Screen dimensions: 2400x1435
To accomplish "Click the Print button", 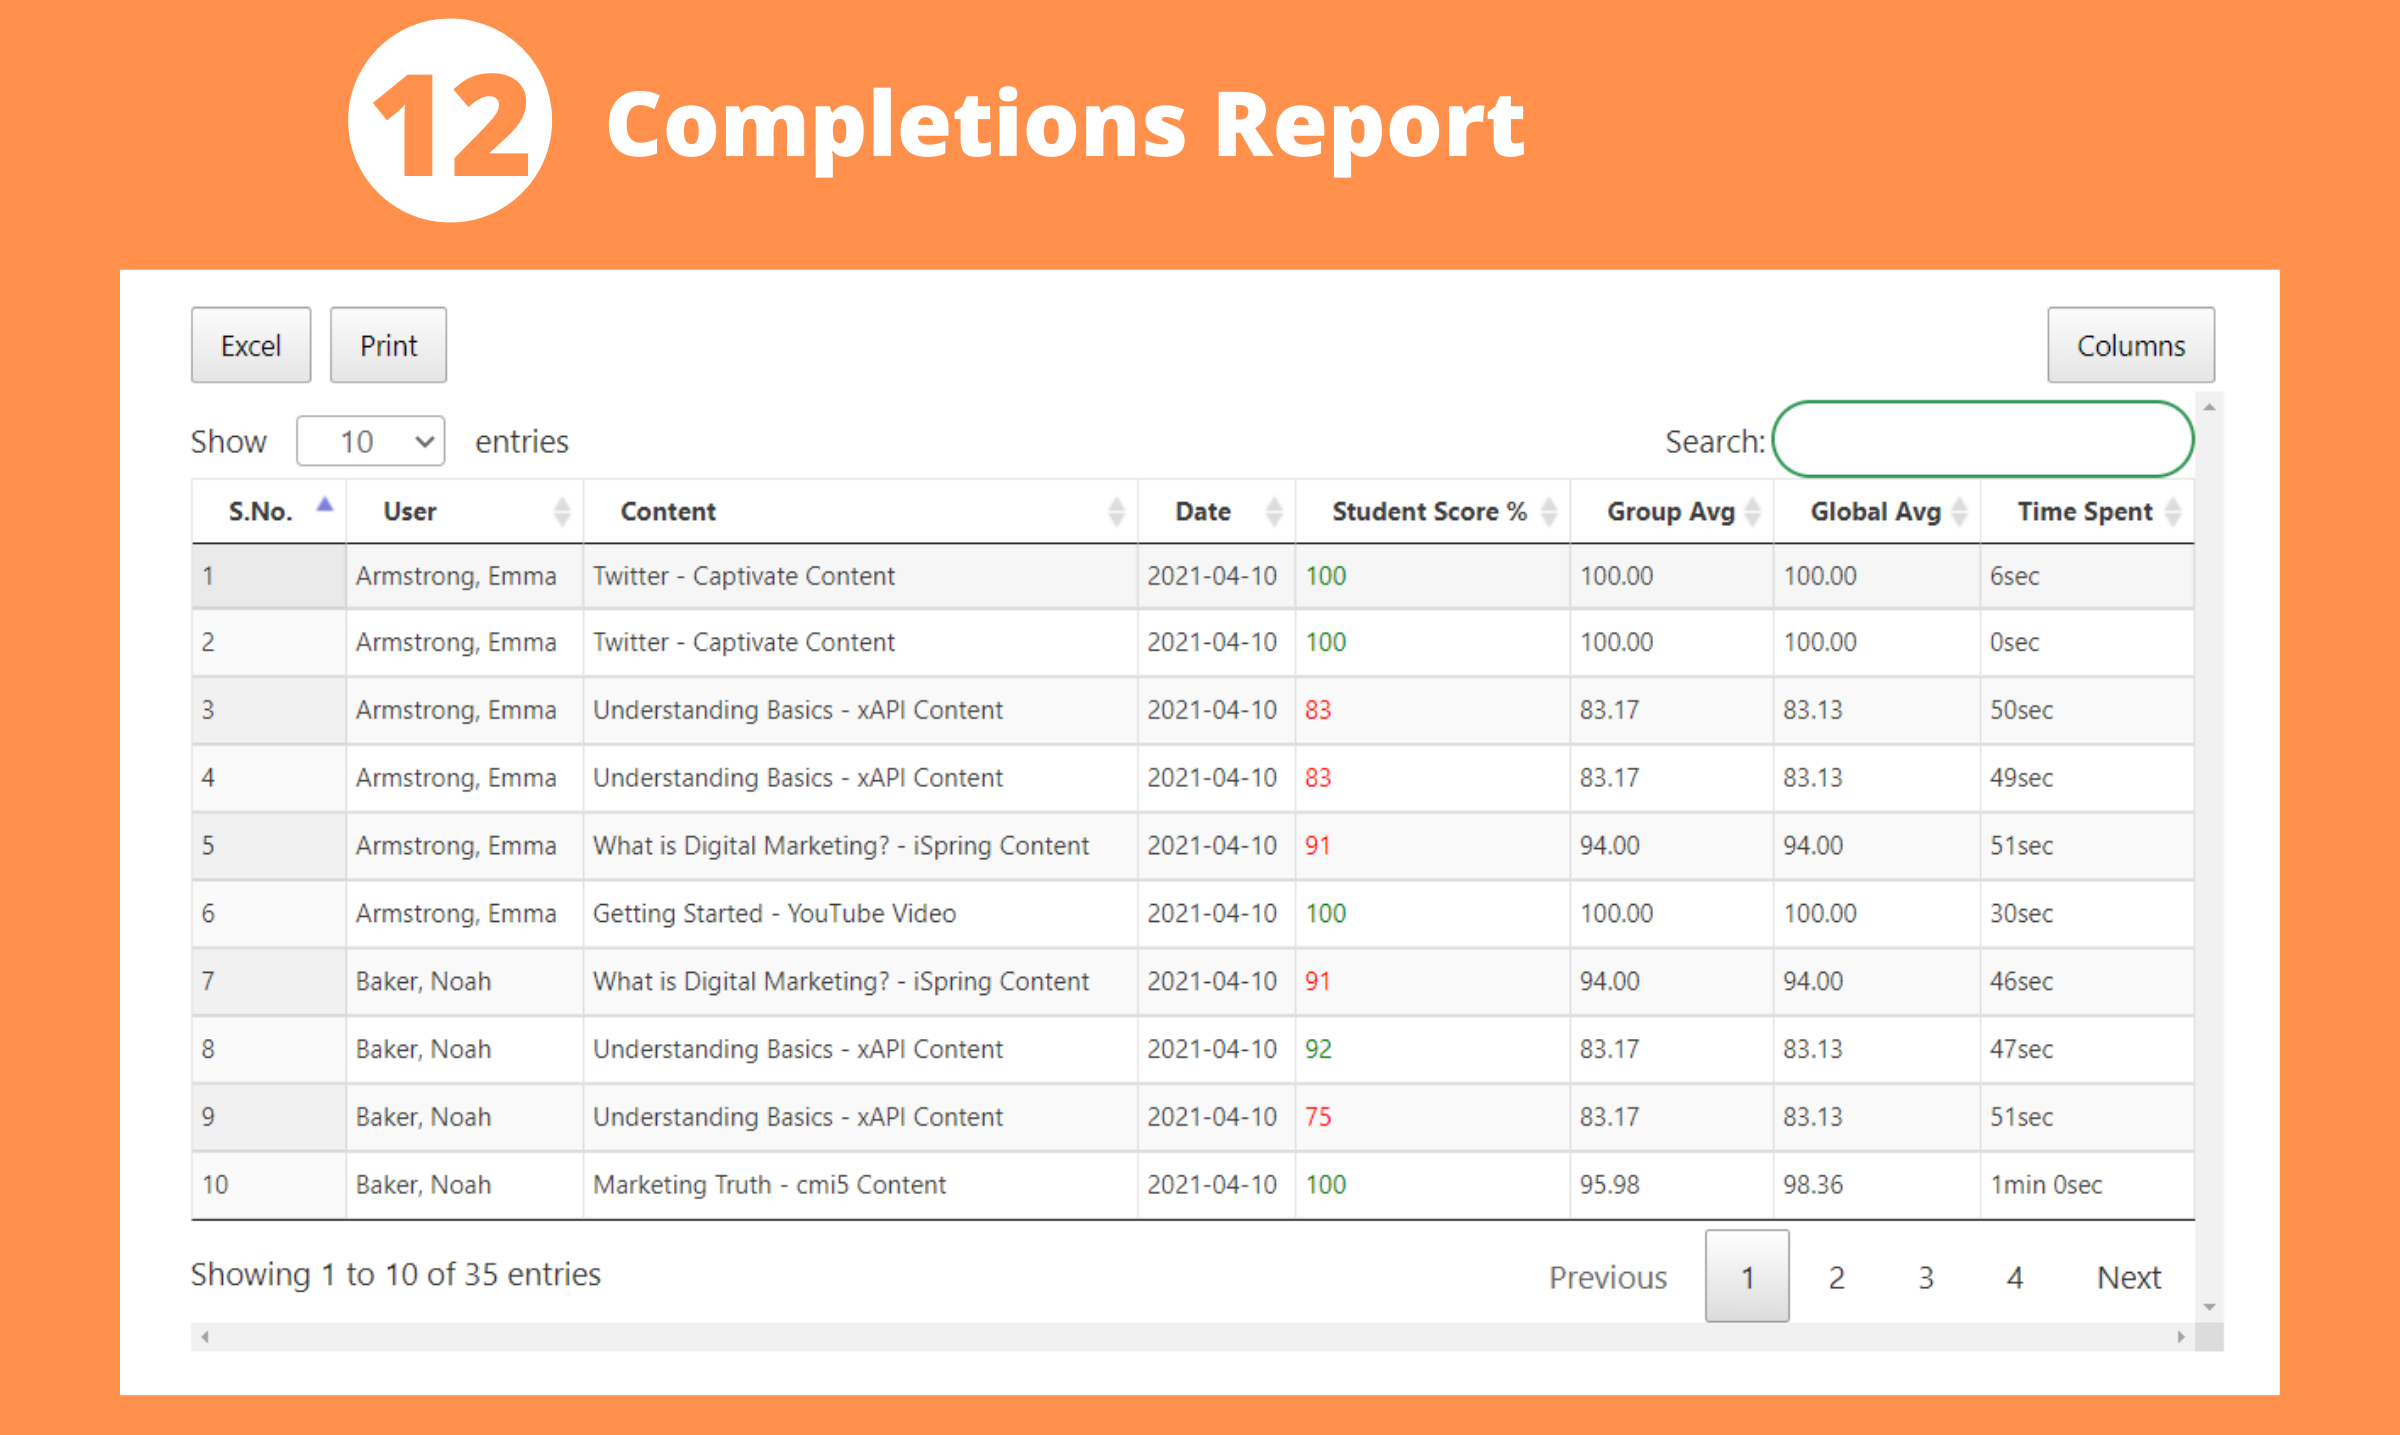I will [388, 346].
